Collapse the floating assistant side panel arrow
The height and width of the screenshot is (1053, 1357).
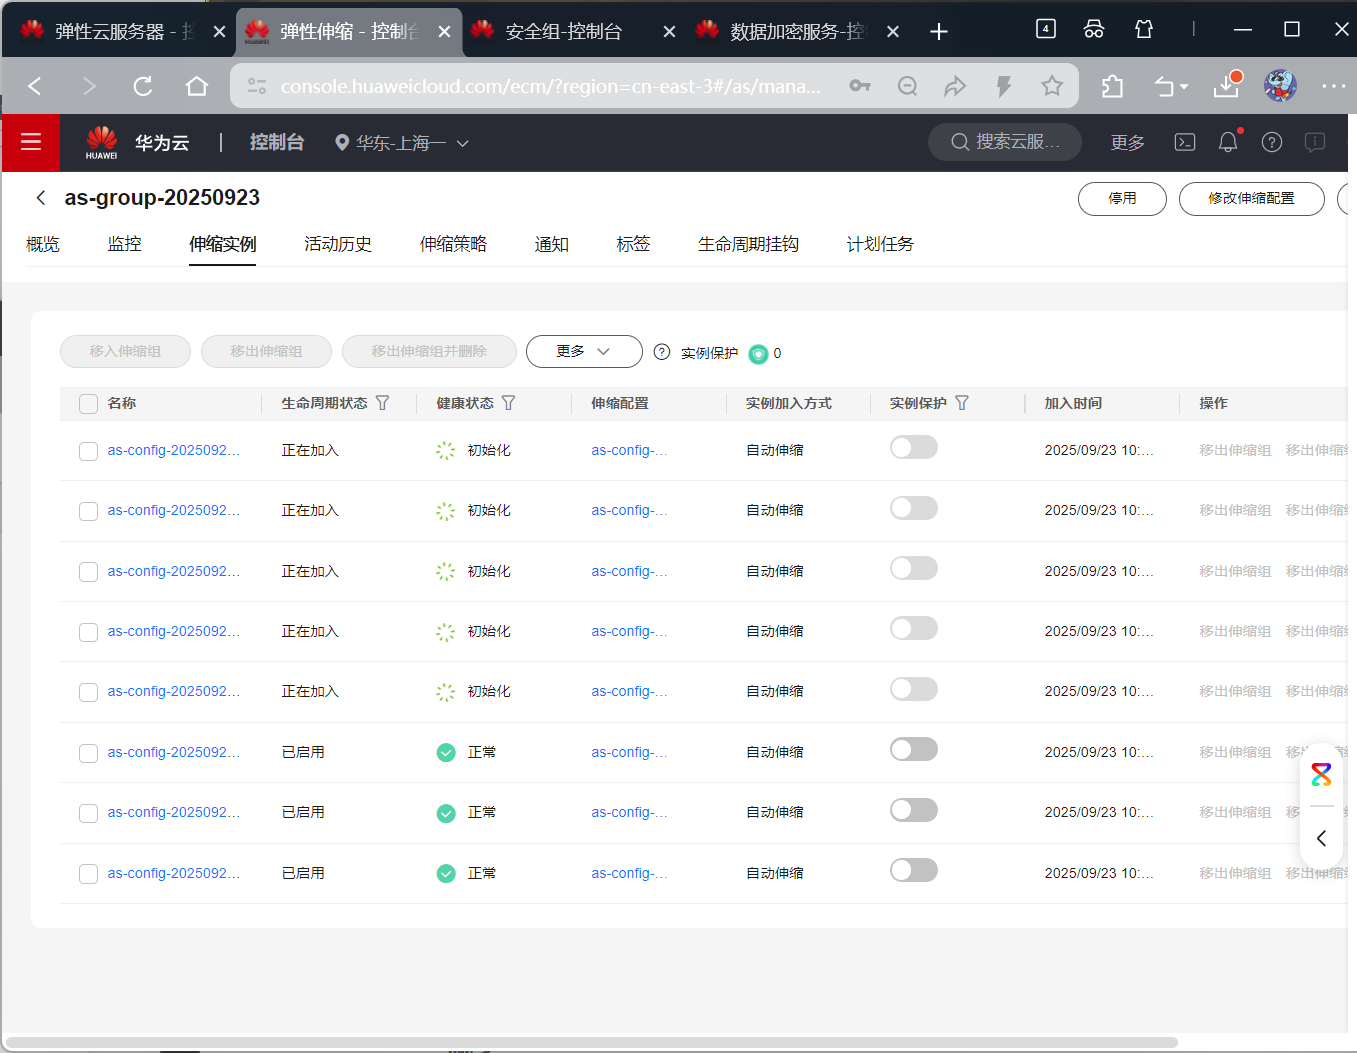point(1321,838)
